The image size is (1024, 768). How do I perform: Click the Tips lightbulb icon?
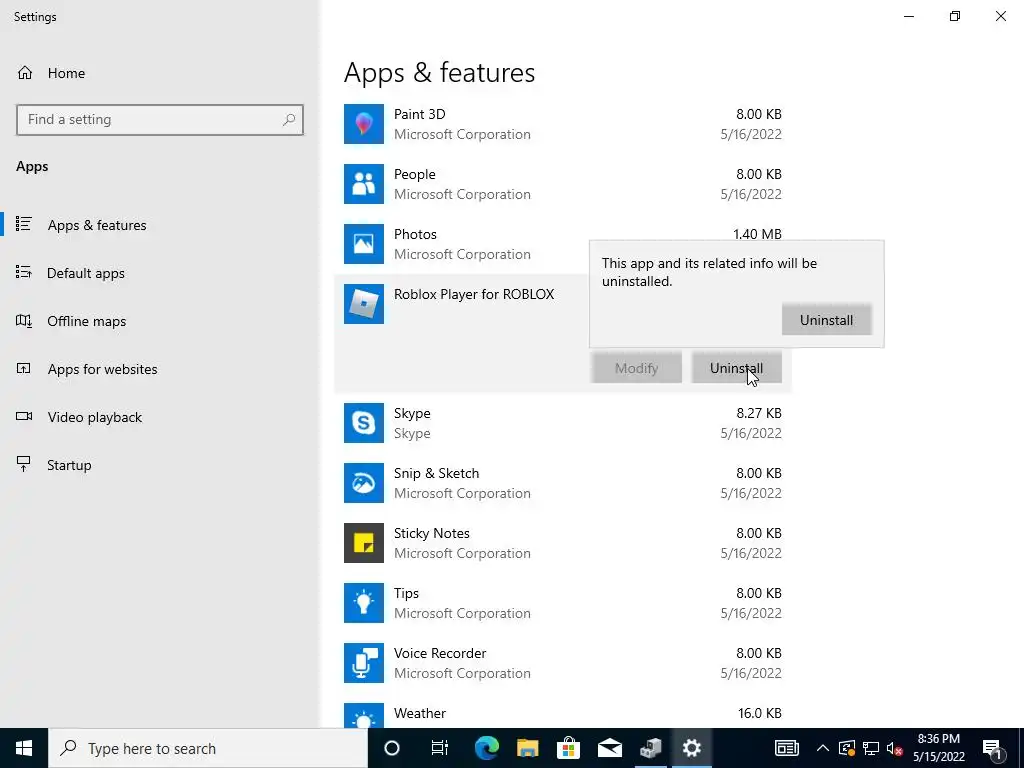click(x=364, y=603)
